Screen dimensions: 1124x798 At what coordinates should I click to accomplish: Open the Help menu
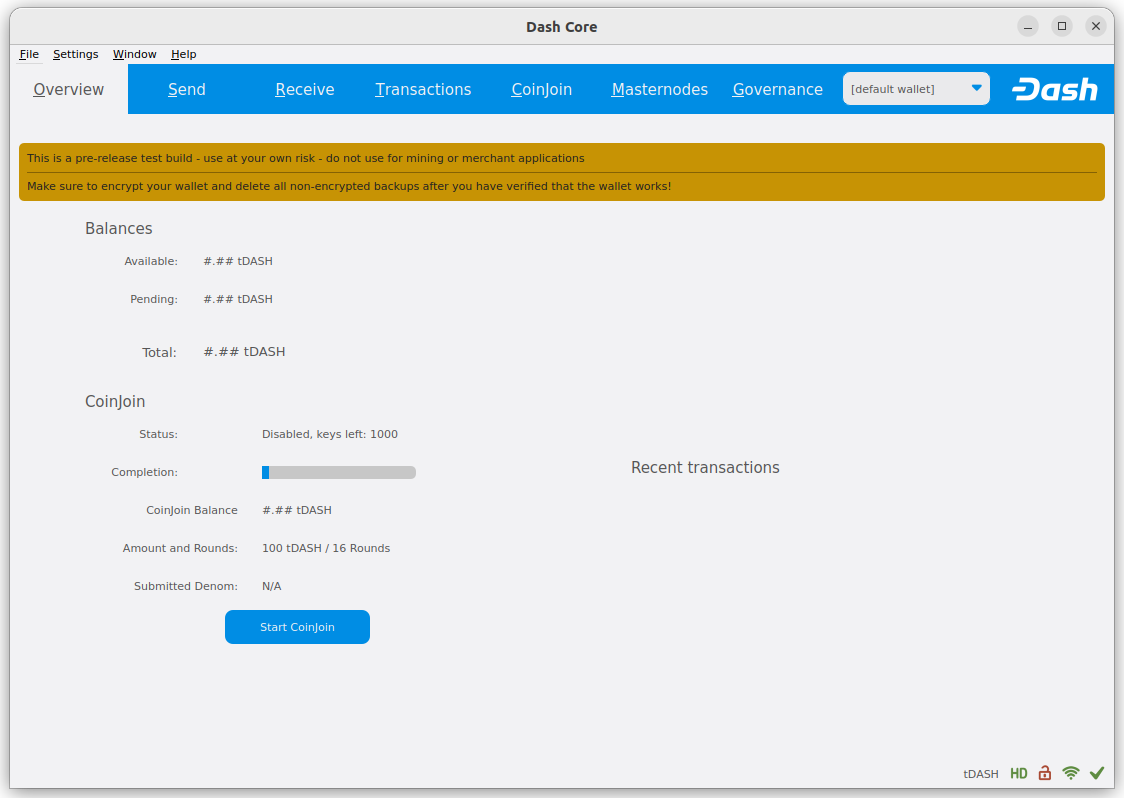click(x=183, y=54)
